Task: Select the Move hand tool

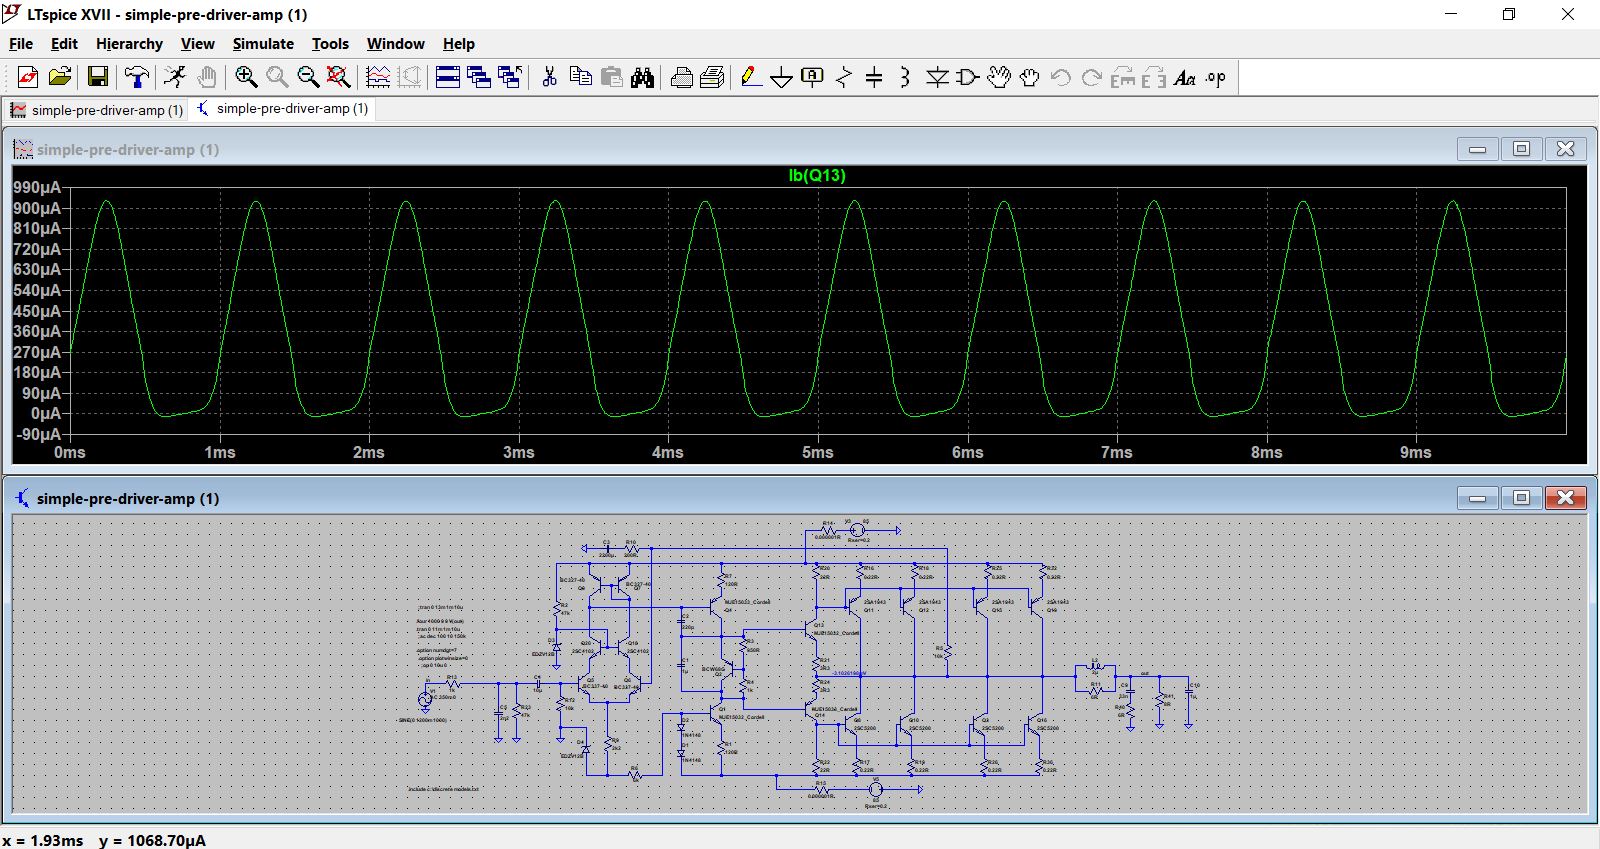Action: pos(999,77)
